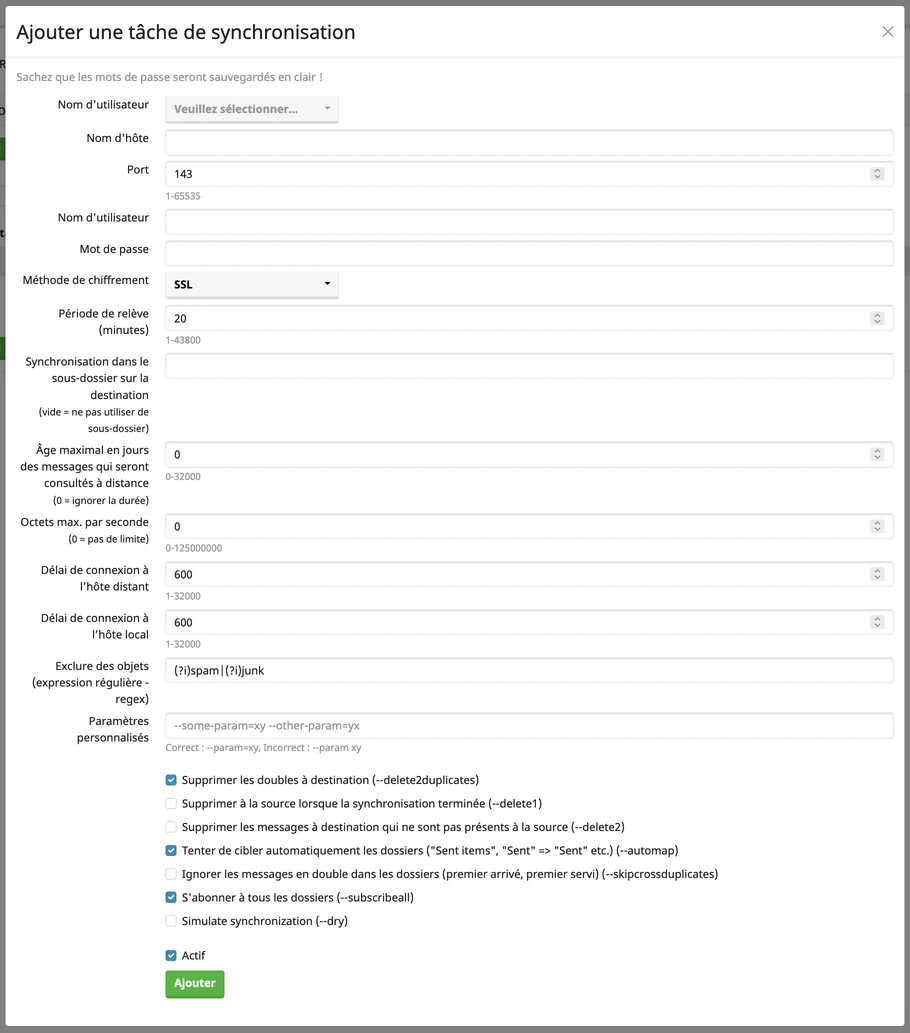Uncheck S'abonner à tous les dossiers
This screenshot has height=1033, width=910.
(x=171, y=897)
